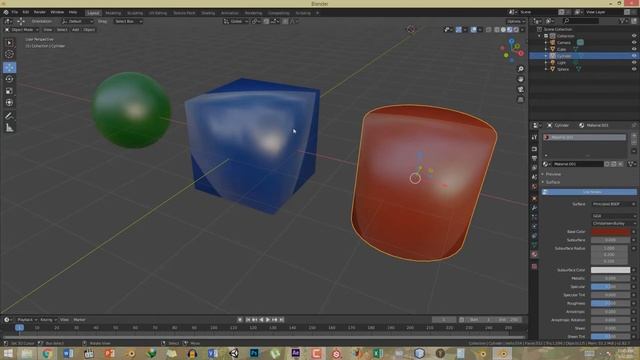Open the Texture properties tab icon

[534, 267]
